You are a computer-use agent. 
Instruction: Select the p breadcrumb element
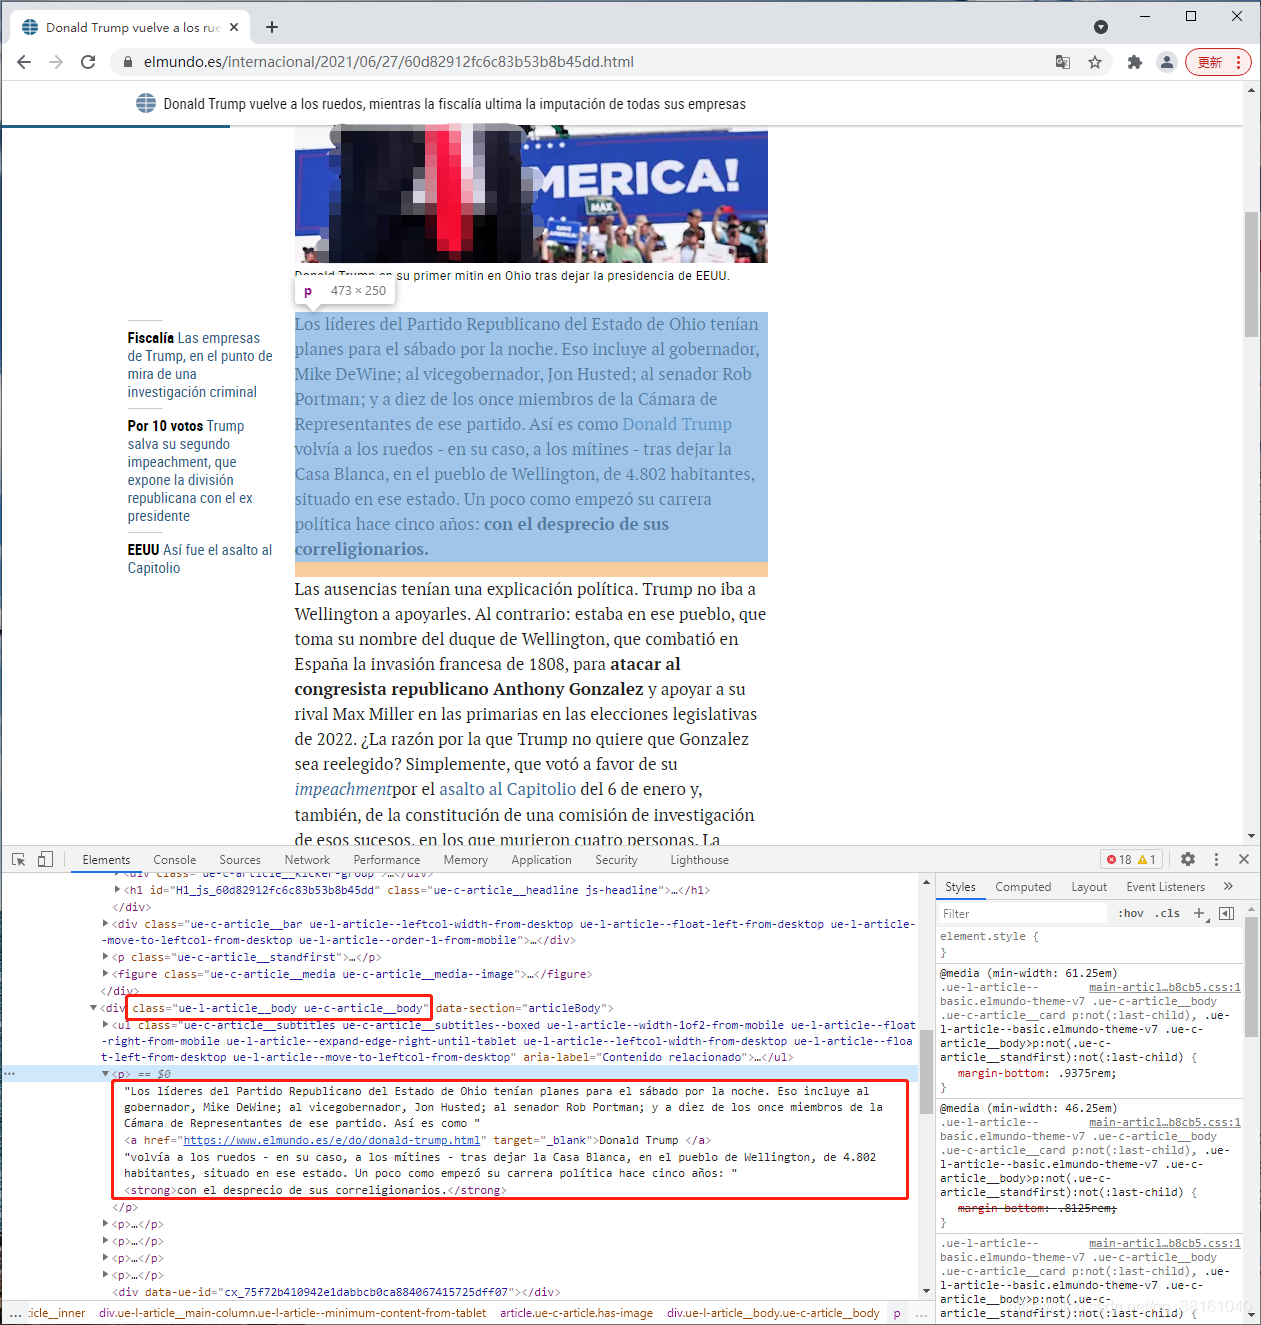(x=897, y=1313)
